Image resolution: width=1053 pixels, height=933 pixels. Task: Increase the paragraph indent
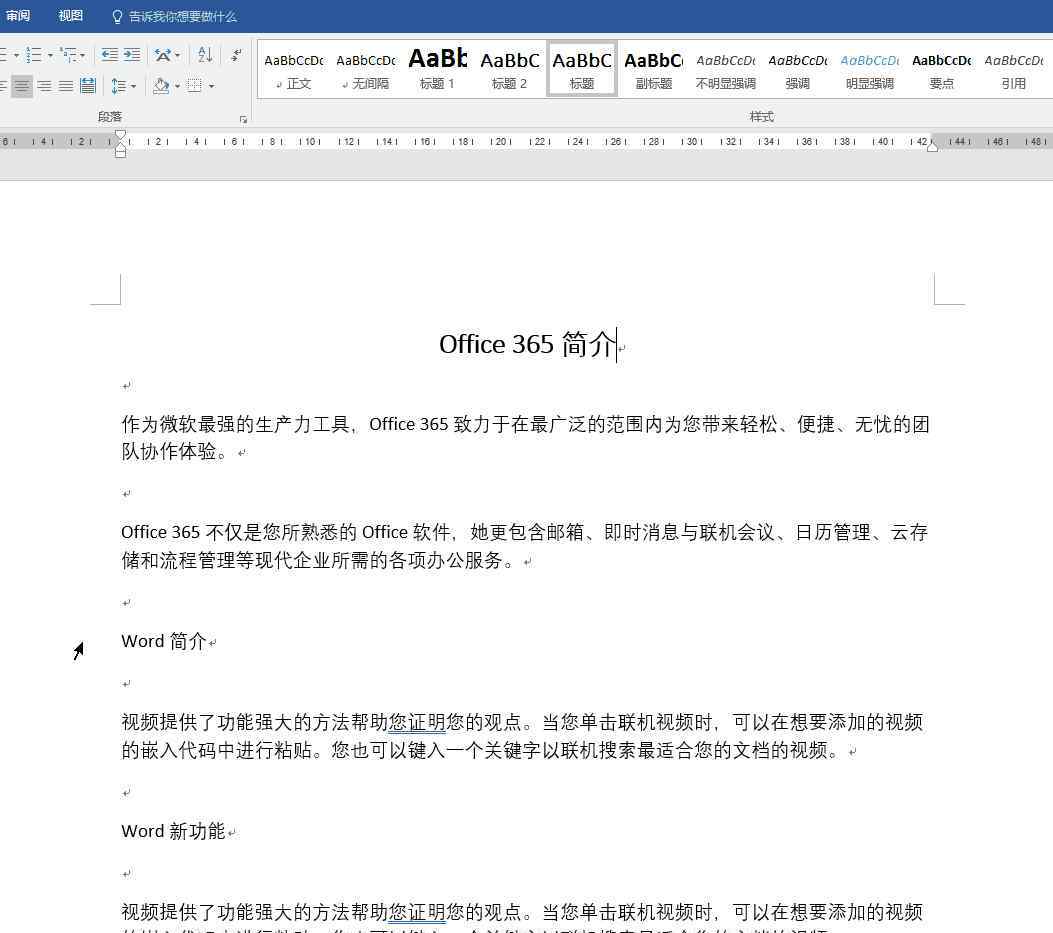tap(132, 54)
